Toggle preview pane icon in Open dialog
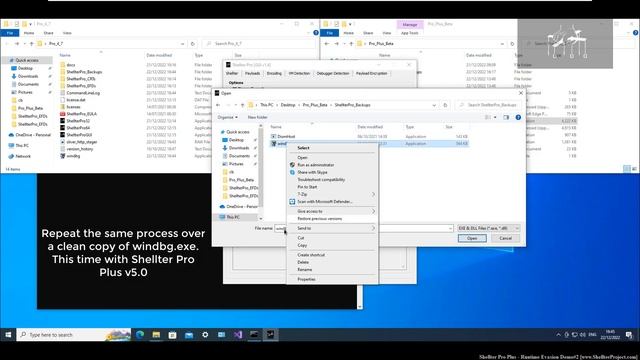Viewport: 640px width, 360px height. tap(506, 117)
